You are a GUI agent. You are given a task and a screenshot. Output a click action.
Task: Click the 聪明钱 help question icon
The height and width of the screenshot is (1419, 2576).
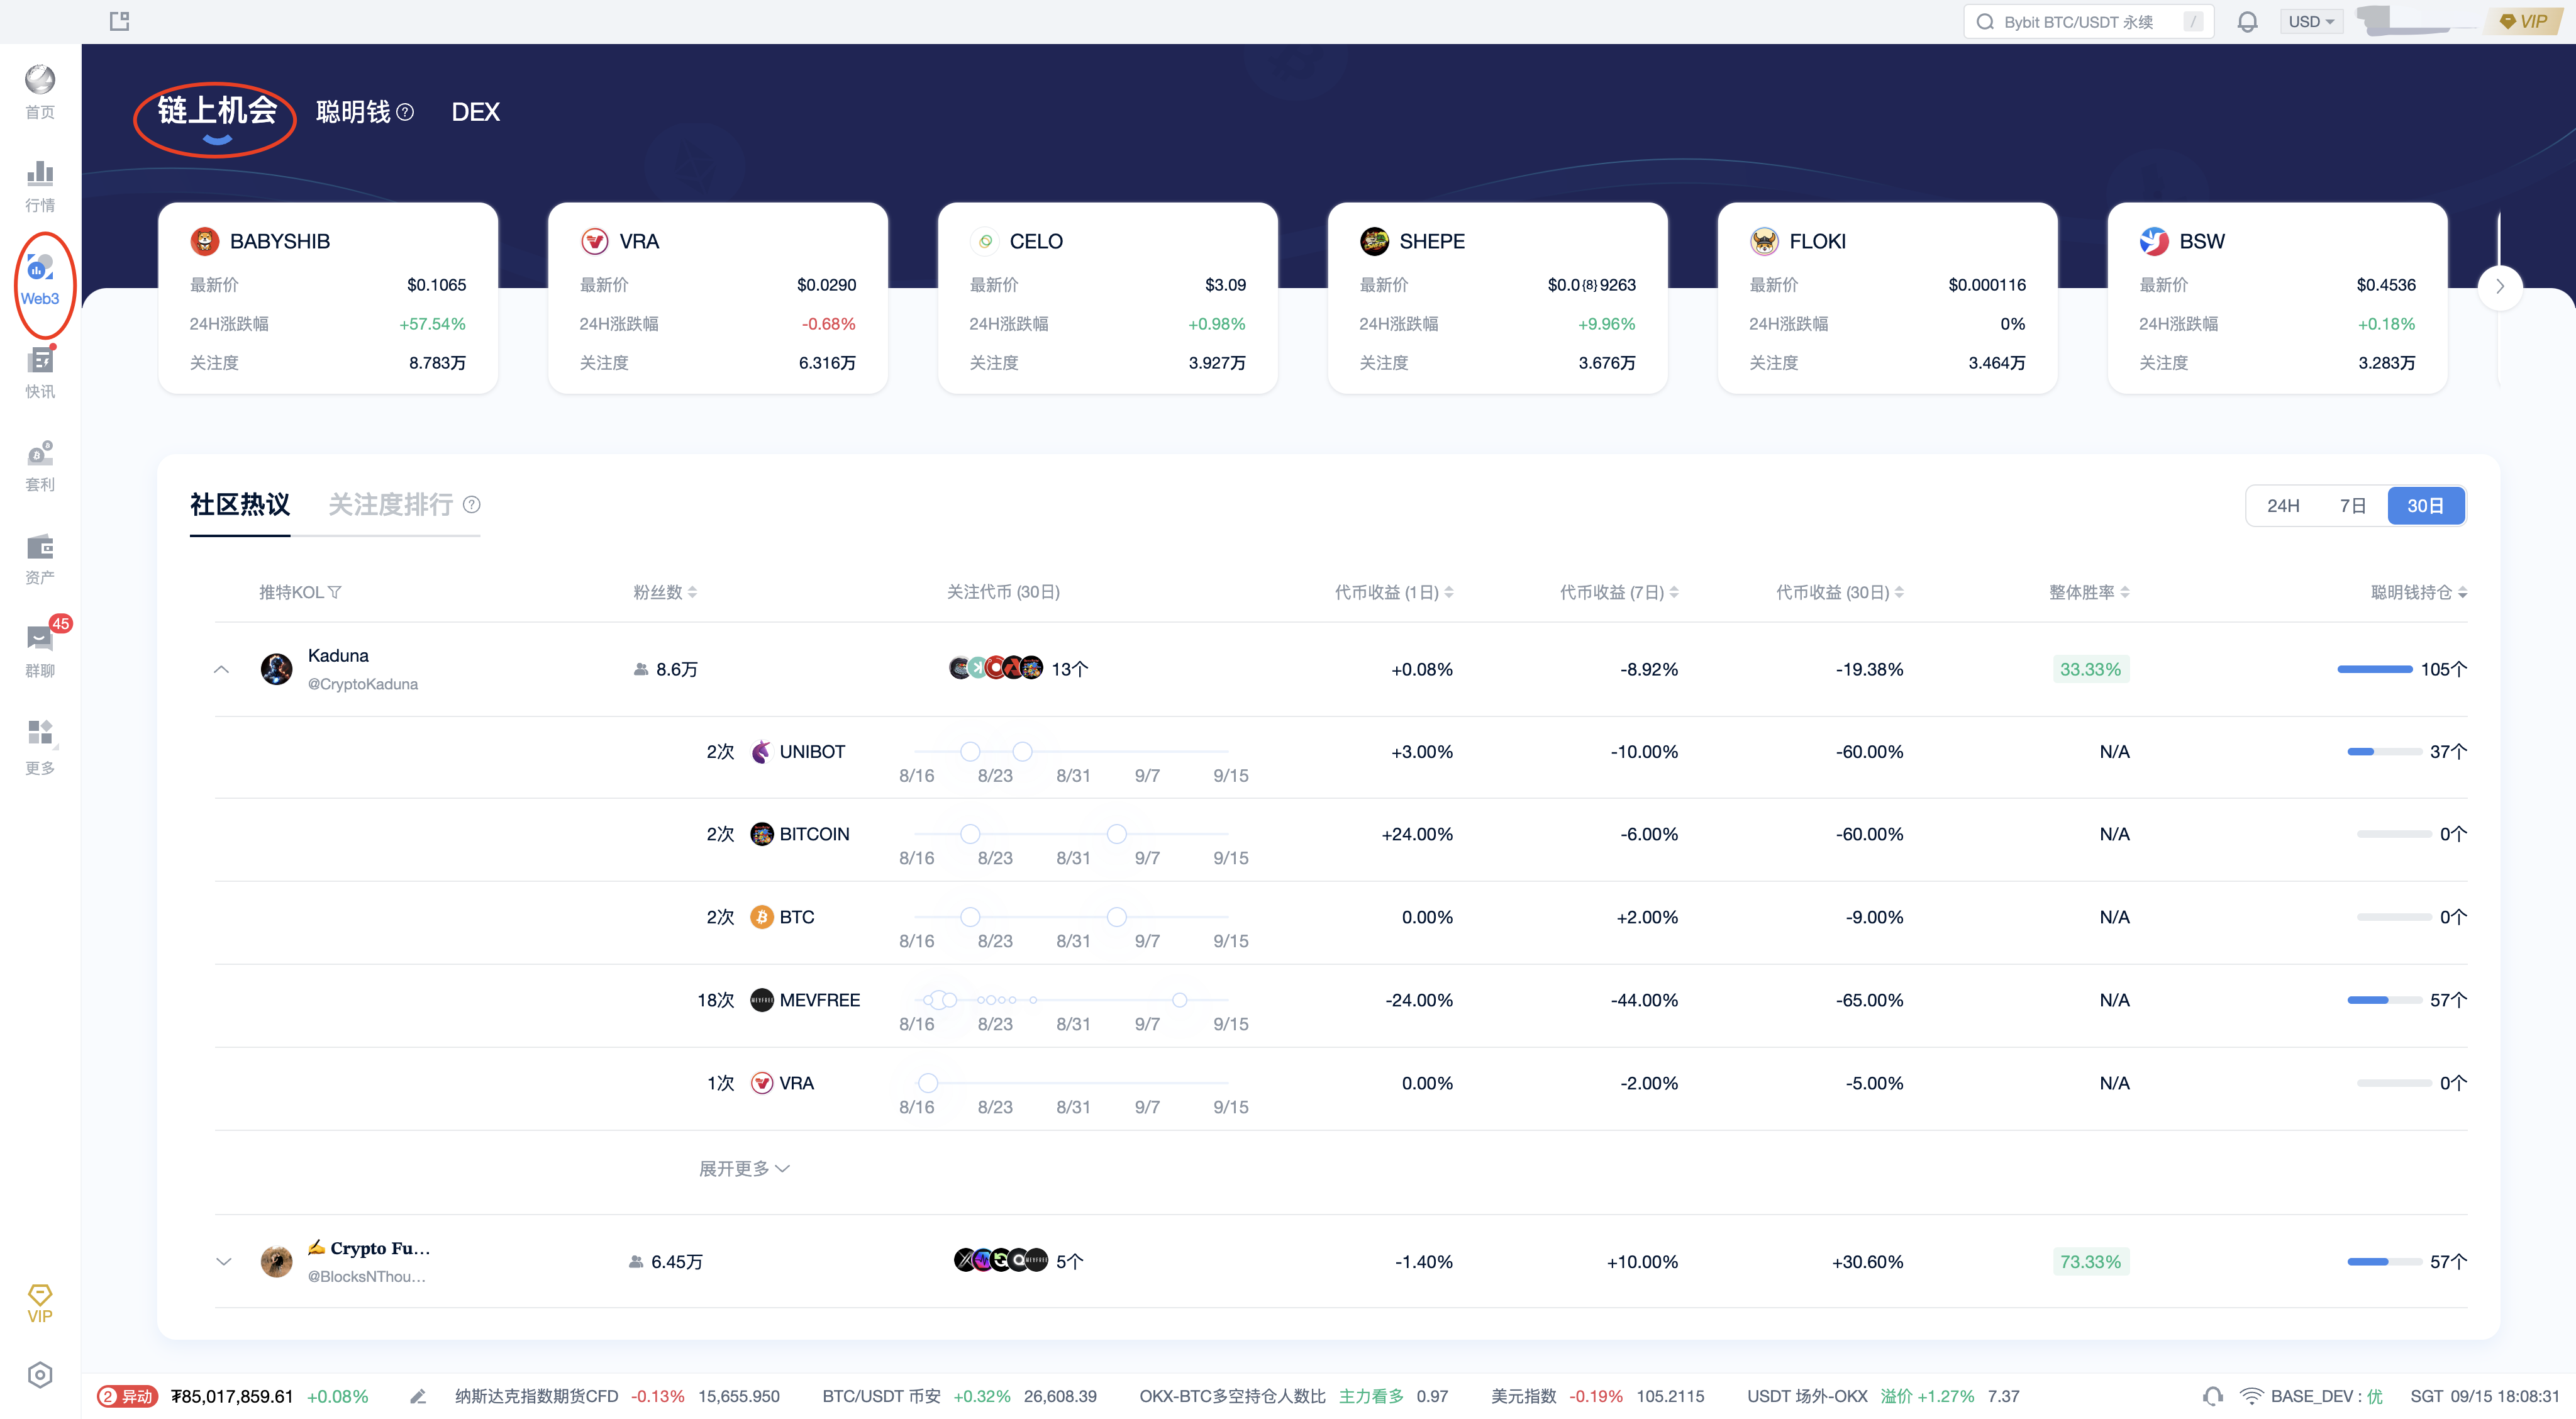point(405,112)
